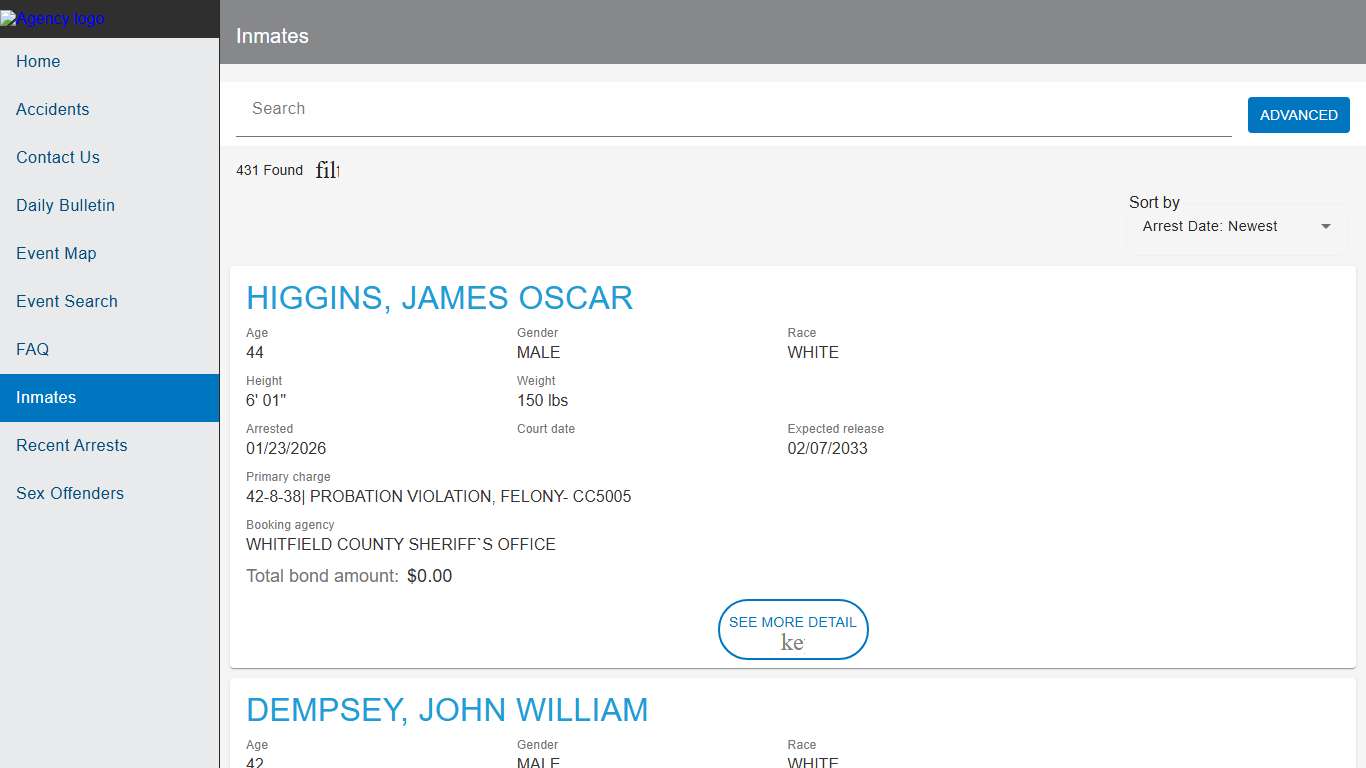Open the Event Map

click(x=56, y=253)
